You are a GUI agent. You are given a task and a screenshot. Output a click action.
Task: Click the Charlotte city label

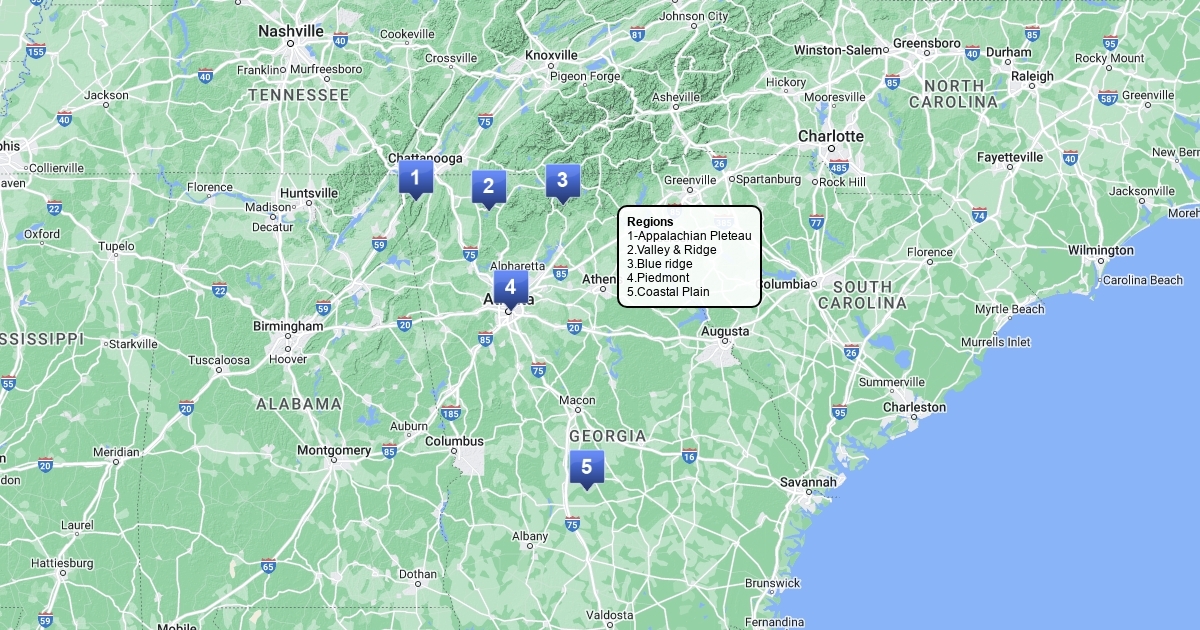(830, 136)
